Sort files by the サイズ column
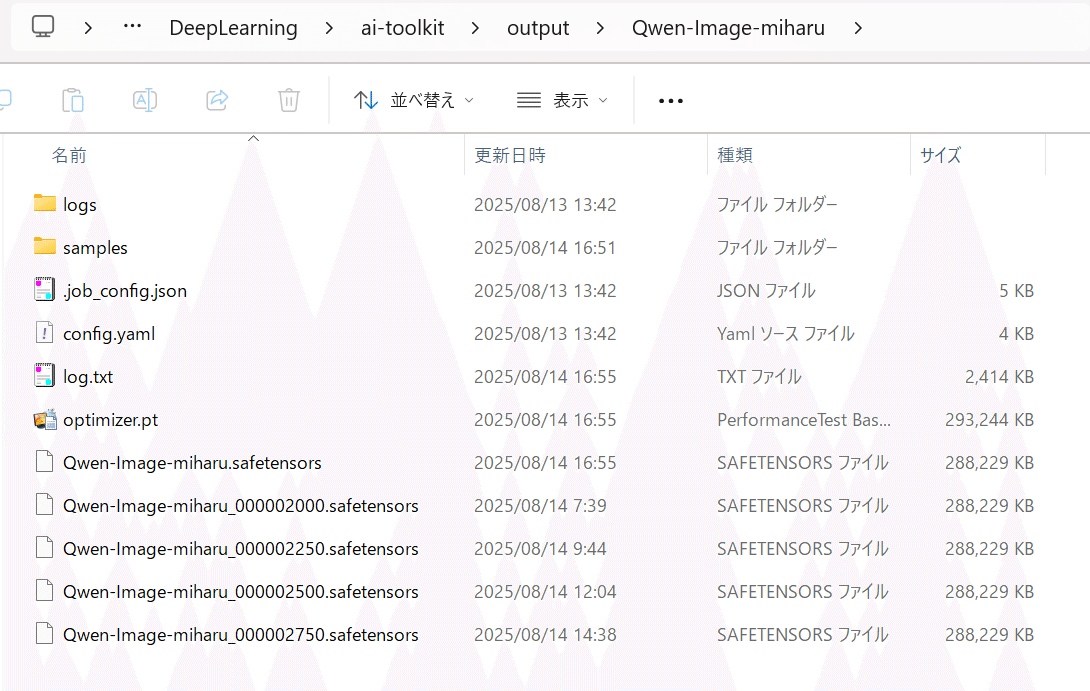This screenshot has width=1090, height=691. [939, 155]
